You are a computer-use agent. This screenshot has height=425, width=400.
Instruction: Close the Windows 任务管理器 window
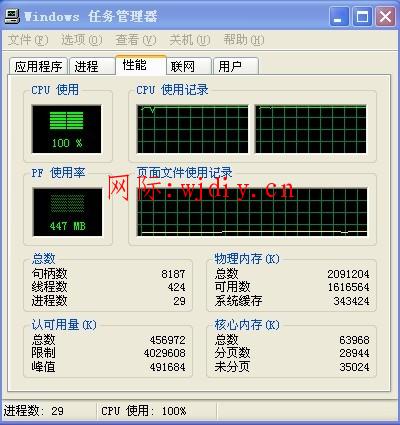[x=385, y=16]
